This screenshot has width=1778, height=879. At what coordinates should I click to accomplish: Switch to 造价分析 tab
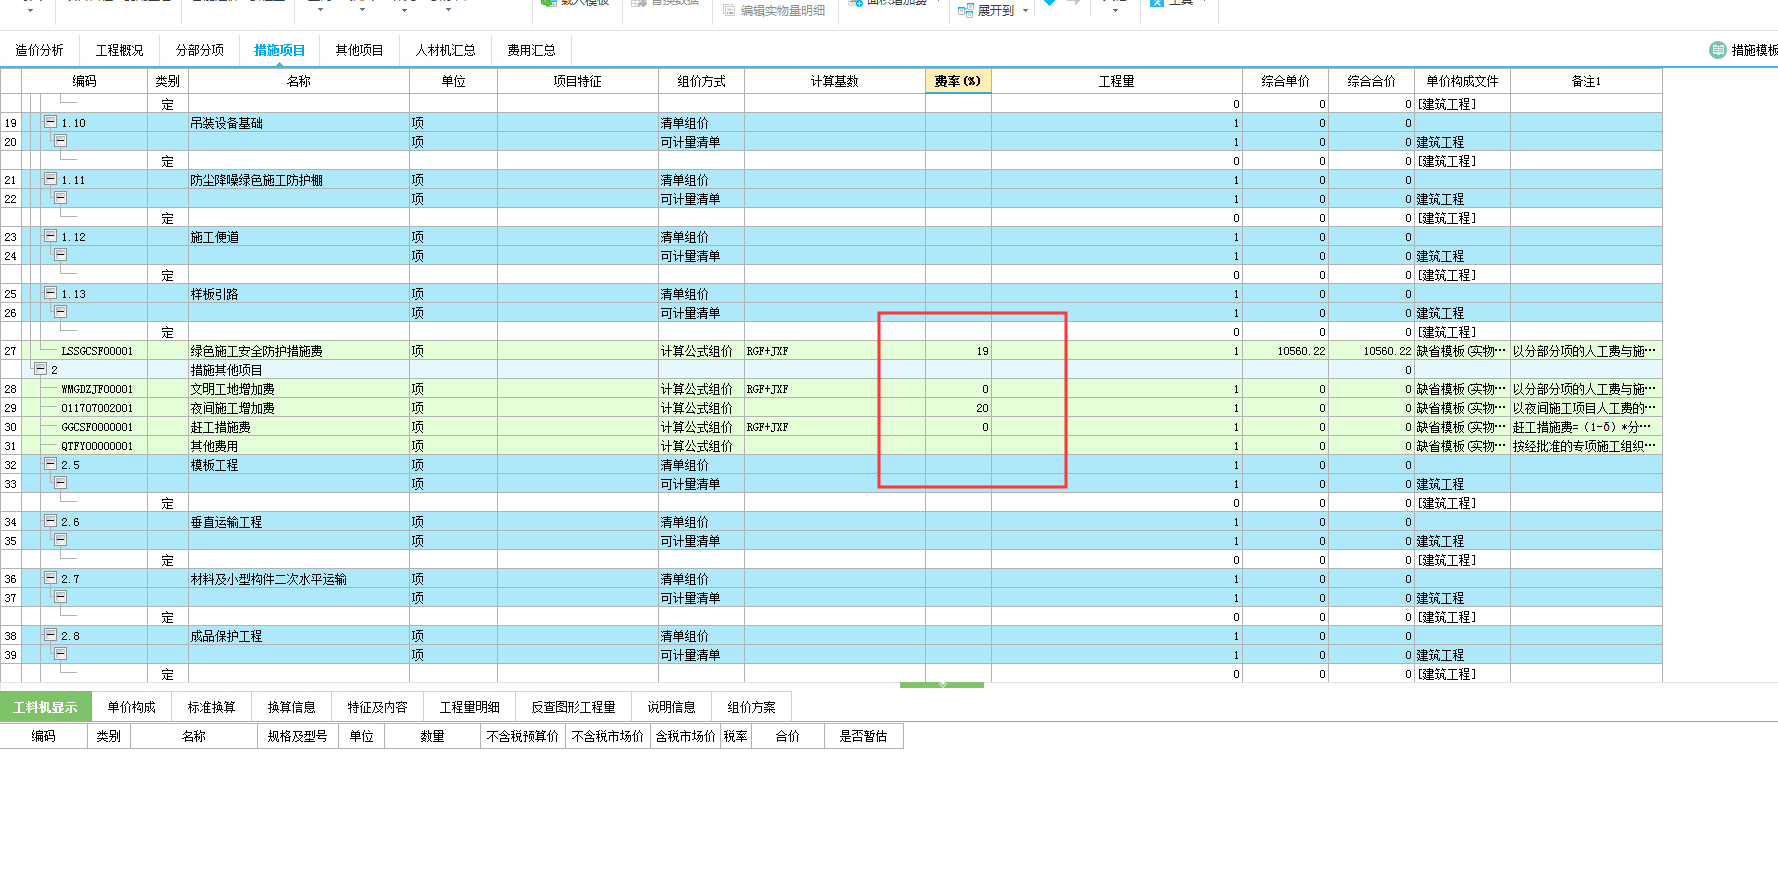tap(39, 50)
